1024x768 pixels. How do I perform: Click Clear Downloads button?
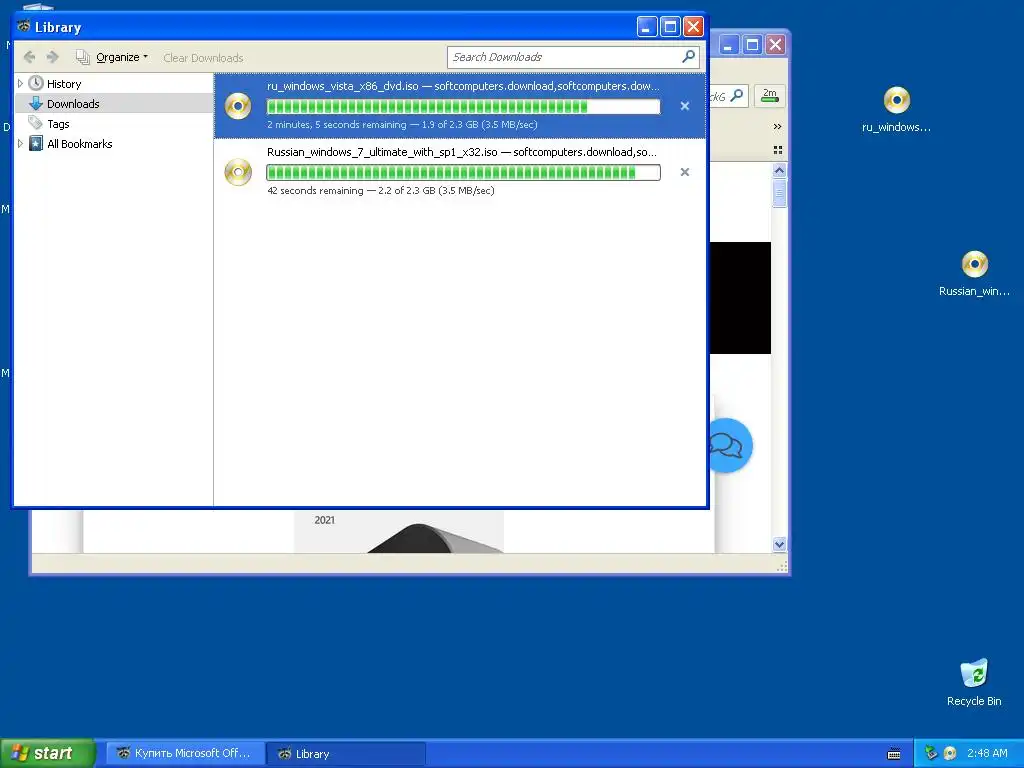tap(203, 58)
